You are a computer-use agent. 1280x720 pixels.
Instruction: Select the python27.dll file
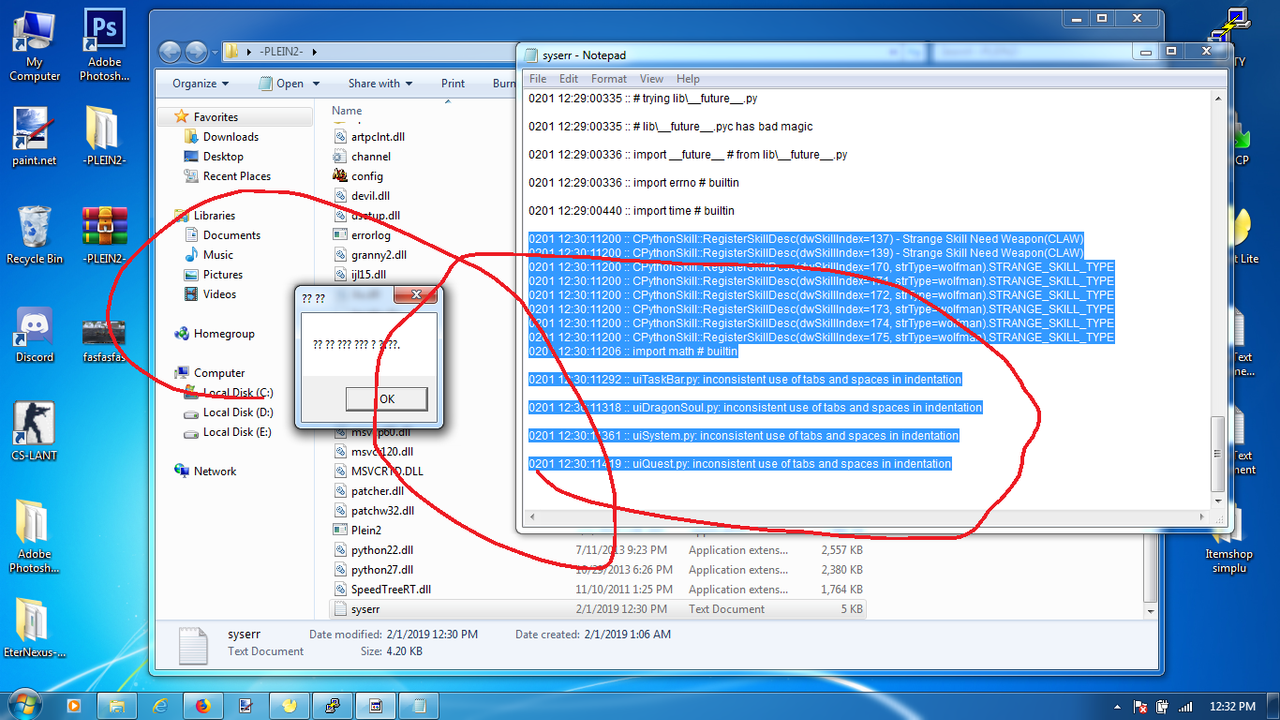[382, 570]
